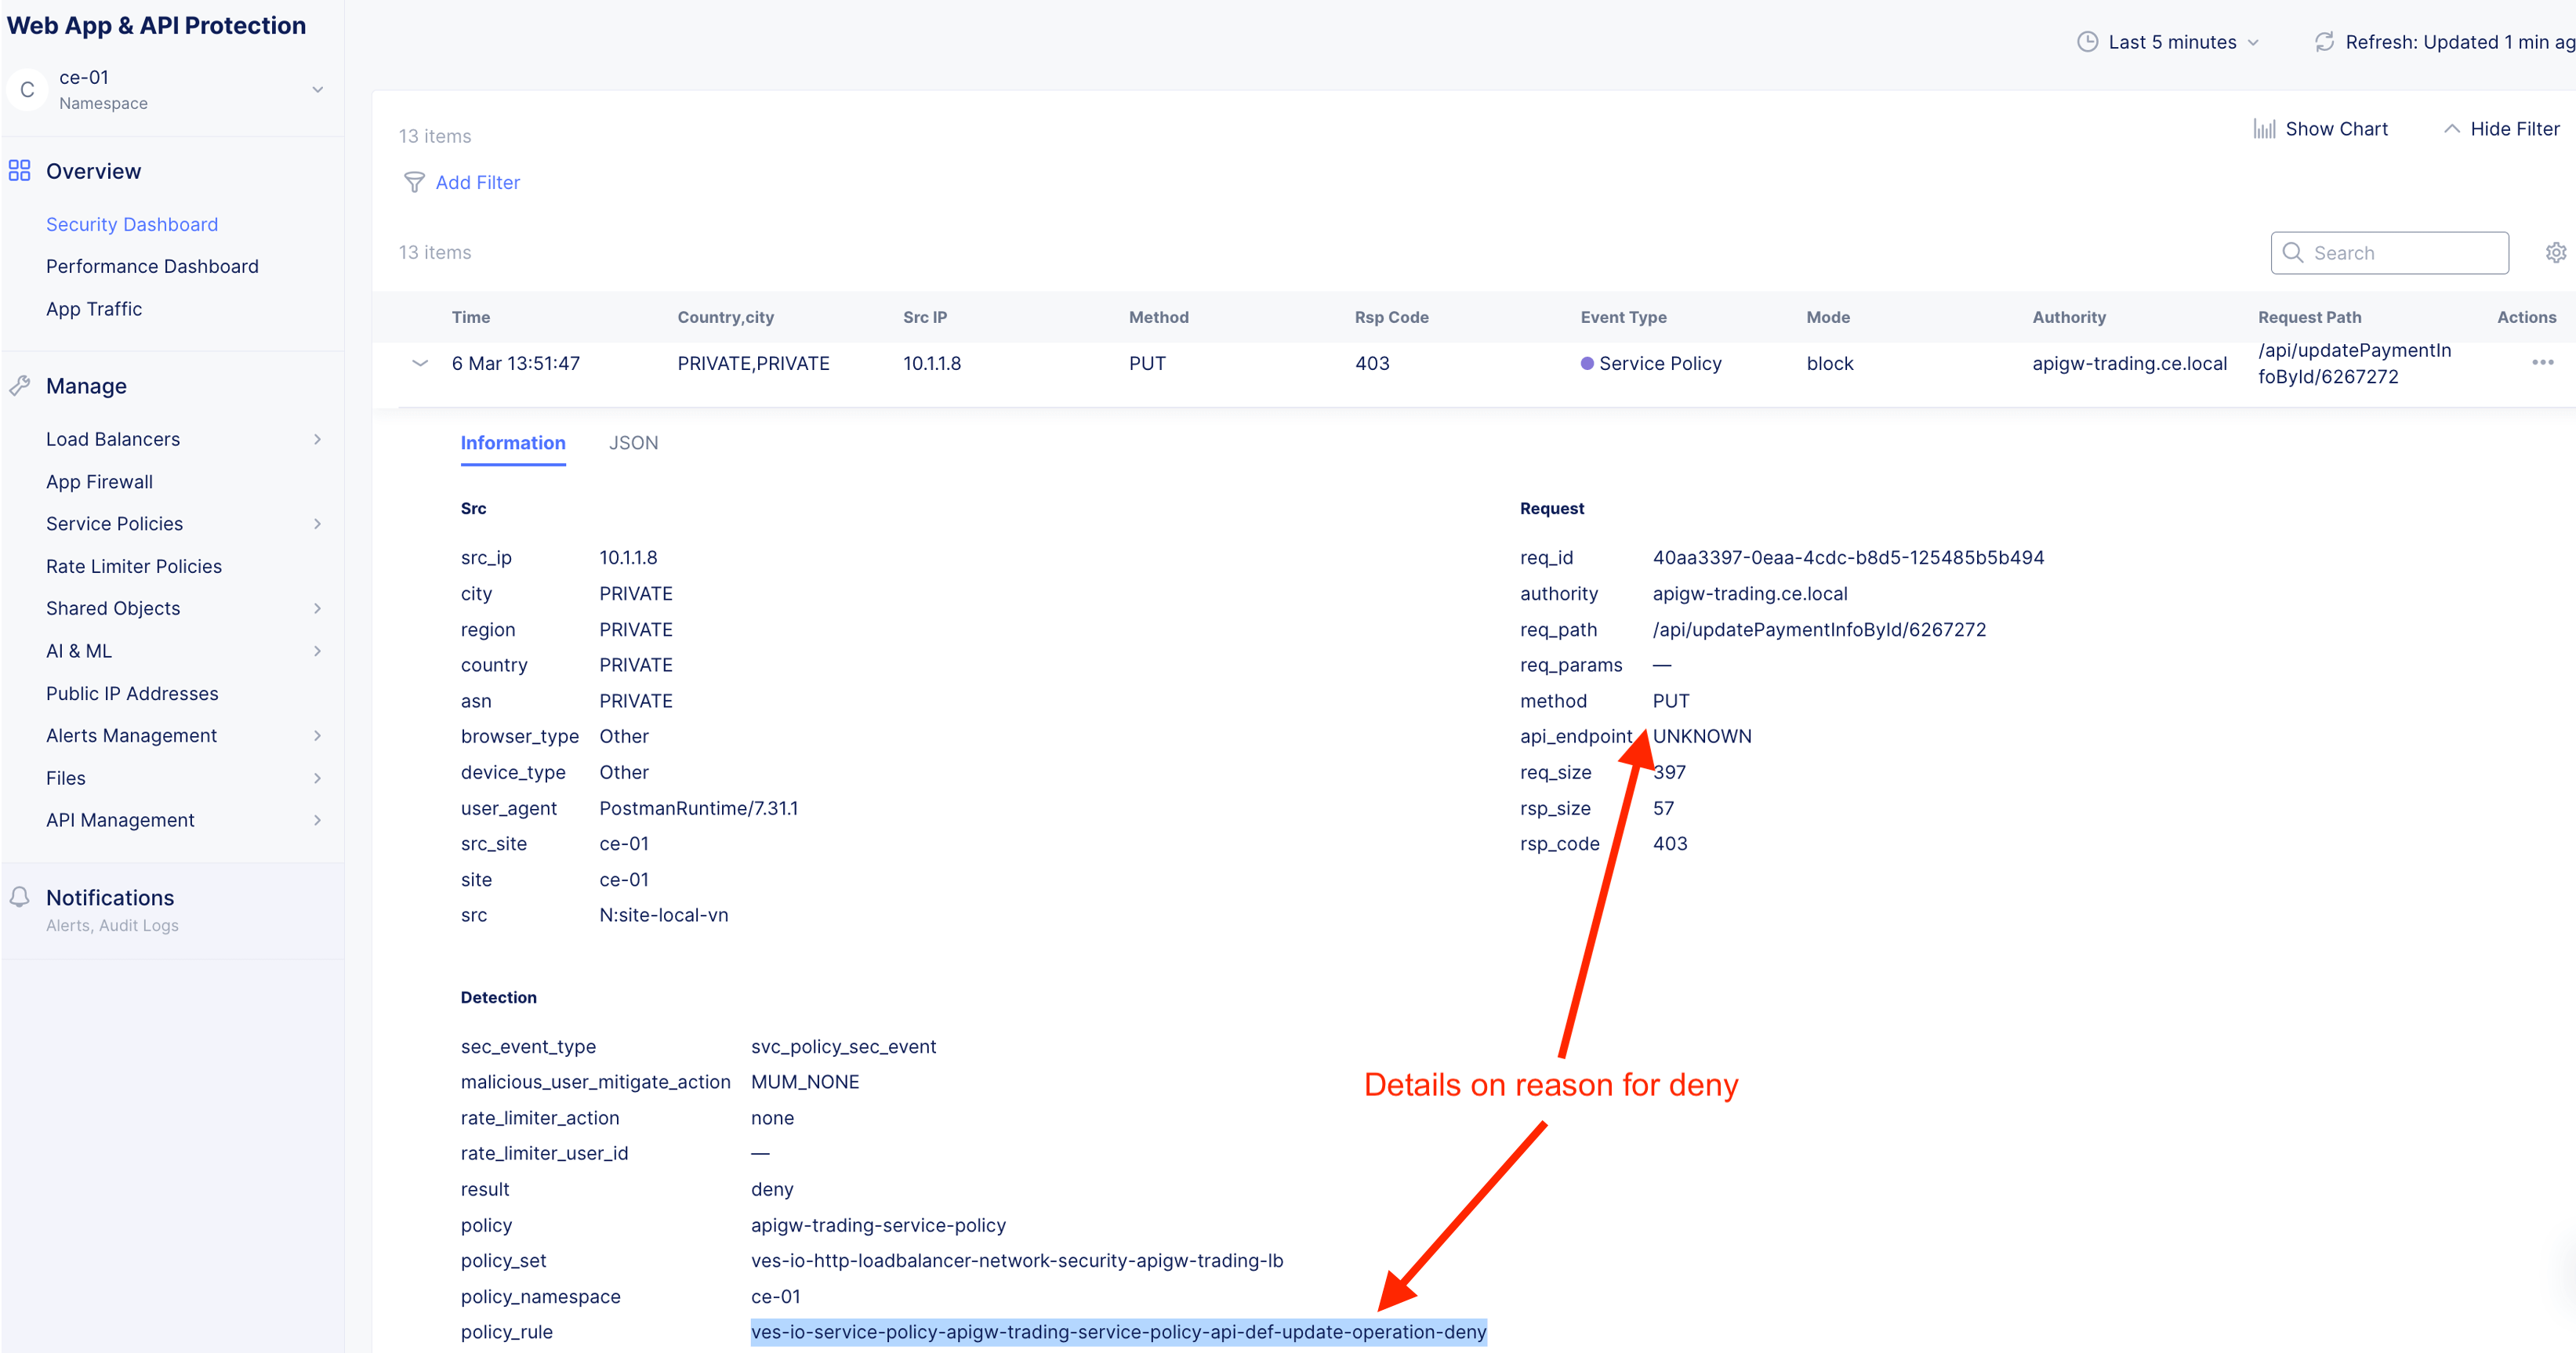The image size is (2576, 1353).
Task: Click the table settings gear icon
Action: tap(2555, 253)
